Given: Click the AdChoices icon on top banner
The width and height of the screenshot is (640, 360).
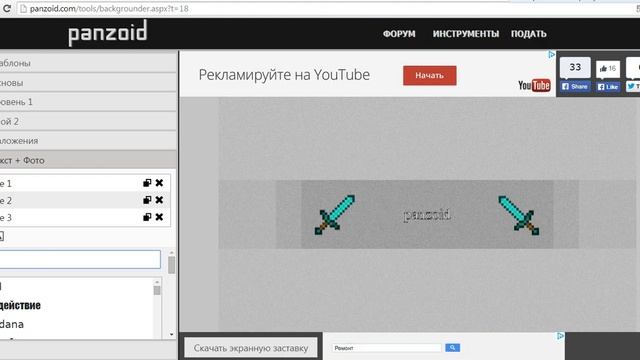Looking at the screenshot, I should [x=551, y=54].
